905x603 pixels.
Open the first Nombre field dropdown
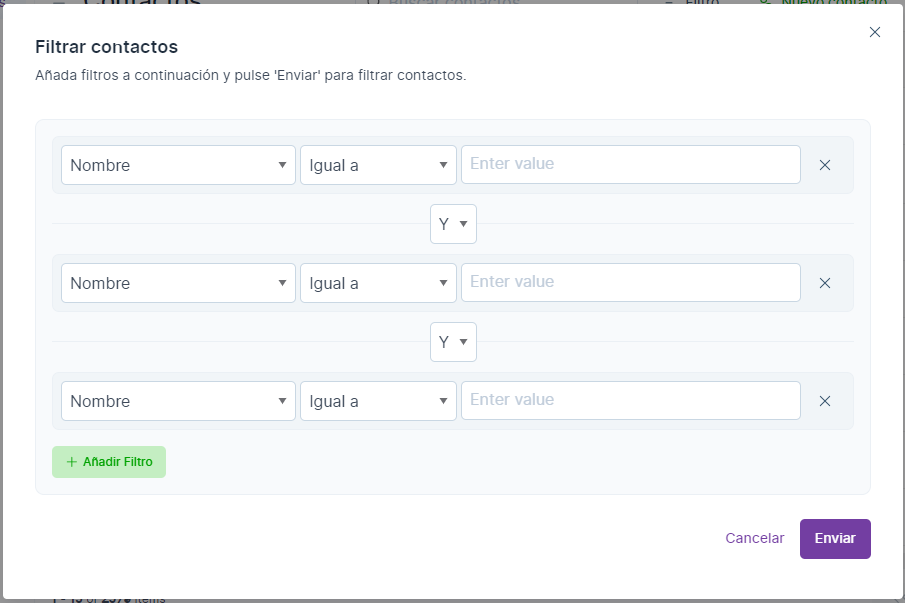point(178,165)
